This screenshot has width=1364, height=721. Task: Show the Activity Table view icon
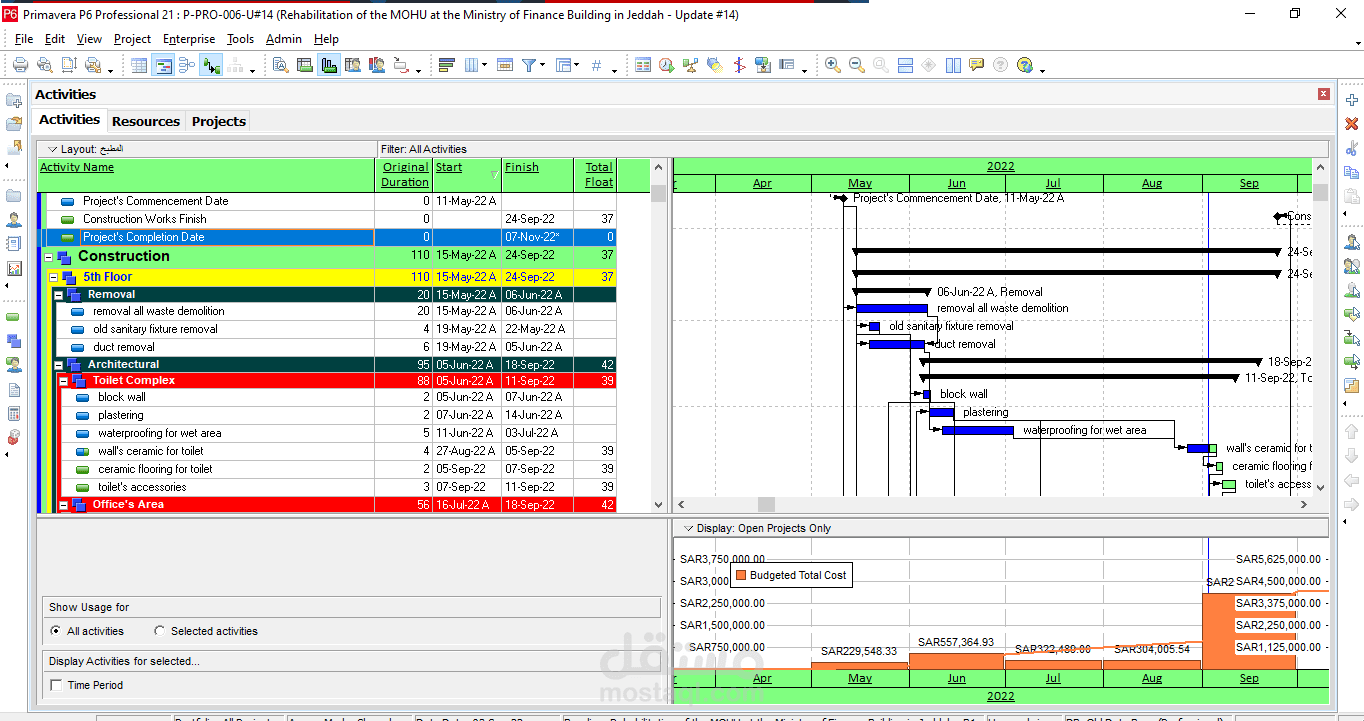pyautogui.click(x=139, y=65)
